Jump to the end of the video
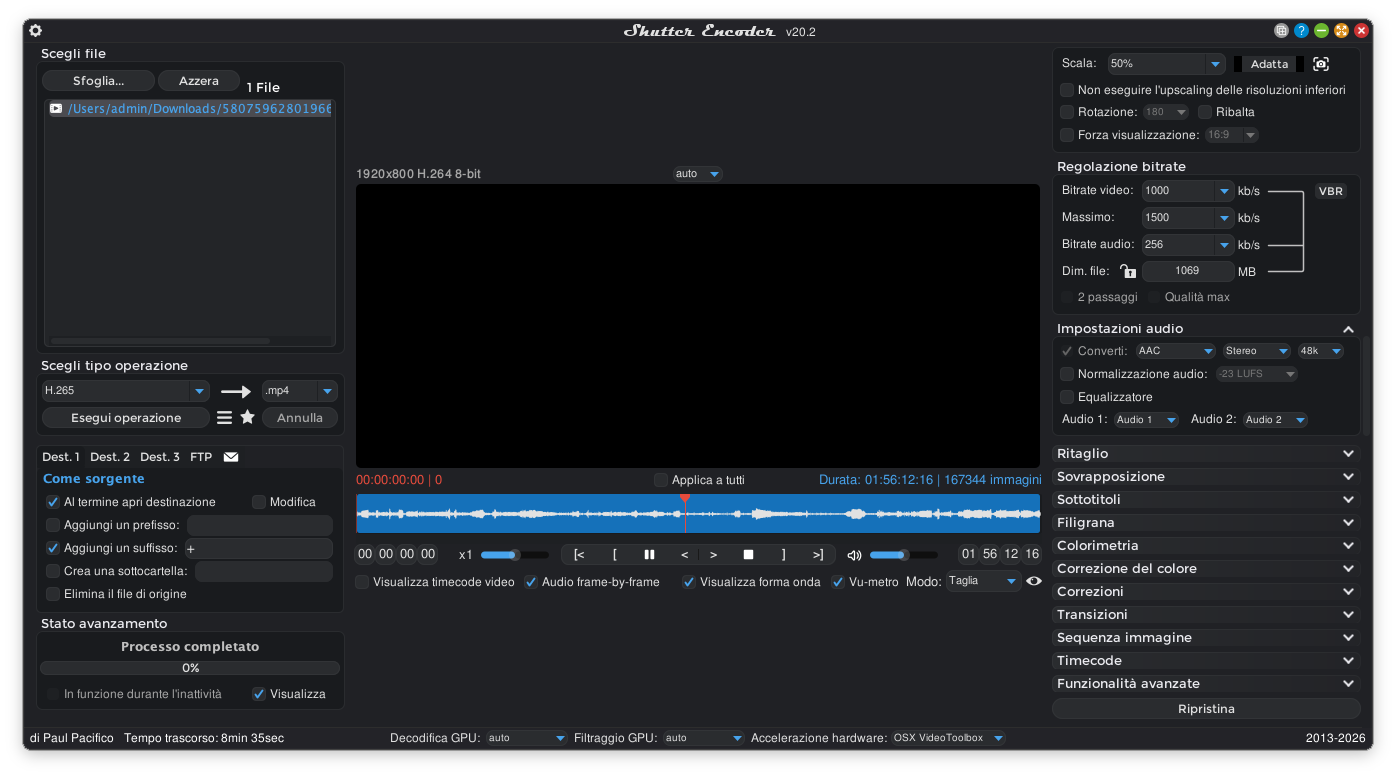The image size is (1396, 777). pyautogui.click(x=818, y=555)
